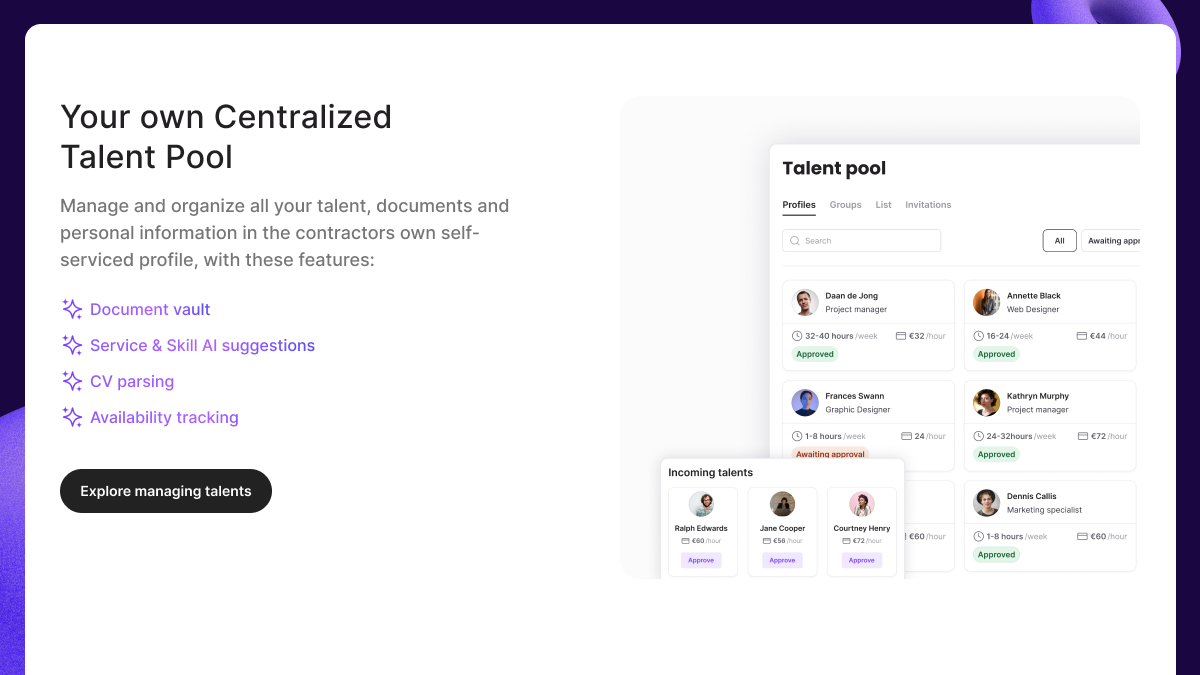The image size is (1200, 675).
Task: Select the List tab
Action: (x=883, y=204)
